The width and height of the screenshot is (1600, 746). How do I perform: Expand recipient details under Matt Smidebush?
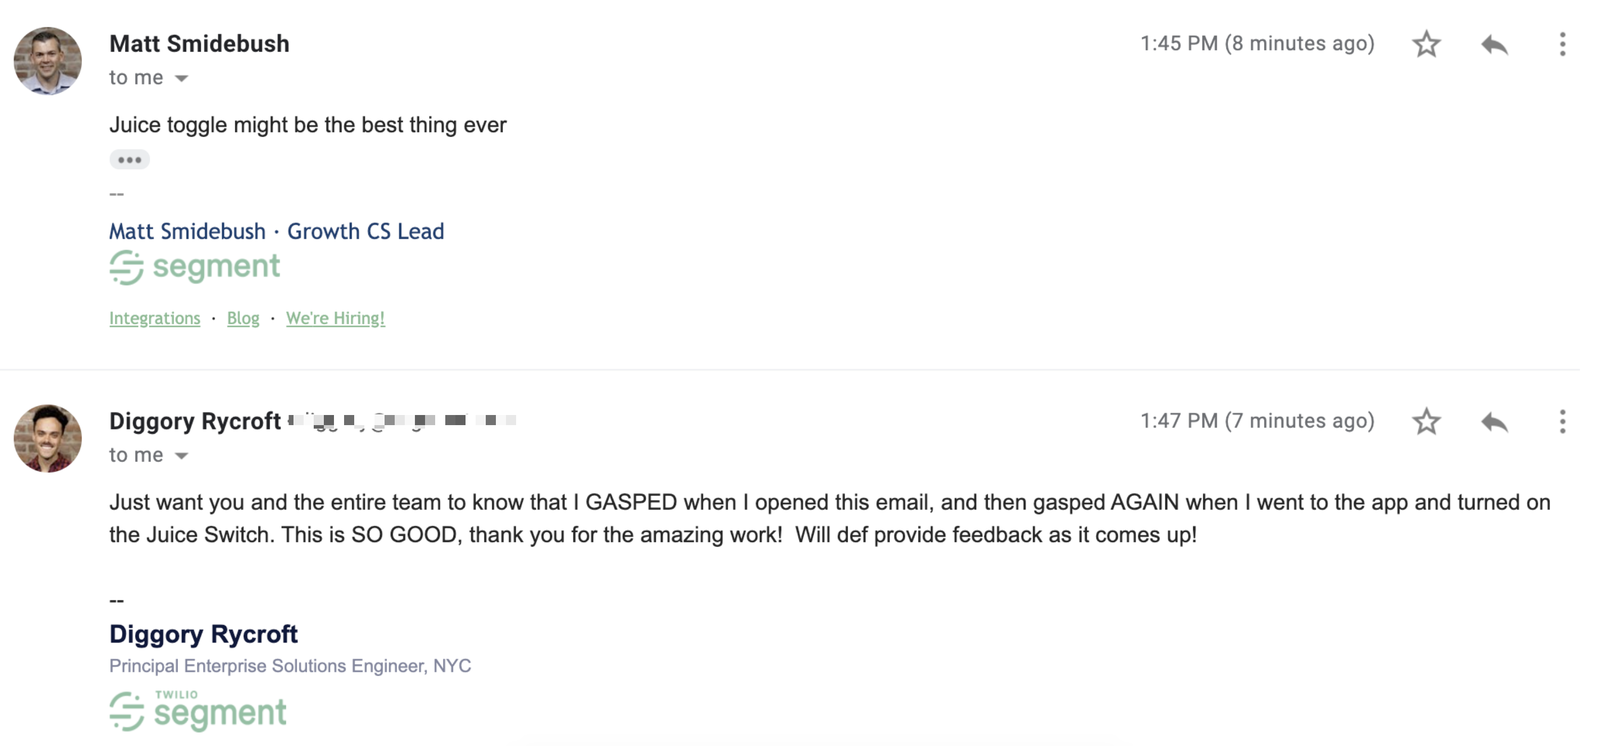point(181,78)
